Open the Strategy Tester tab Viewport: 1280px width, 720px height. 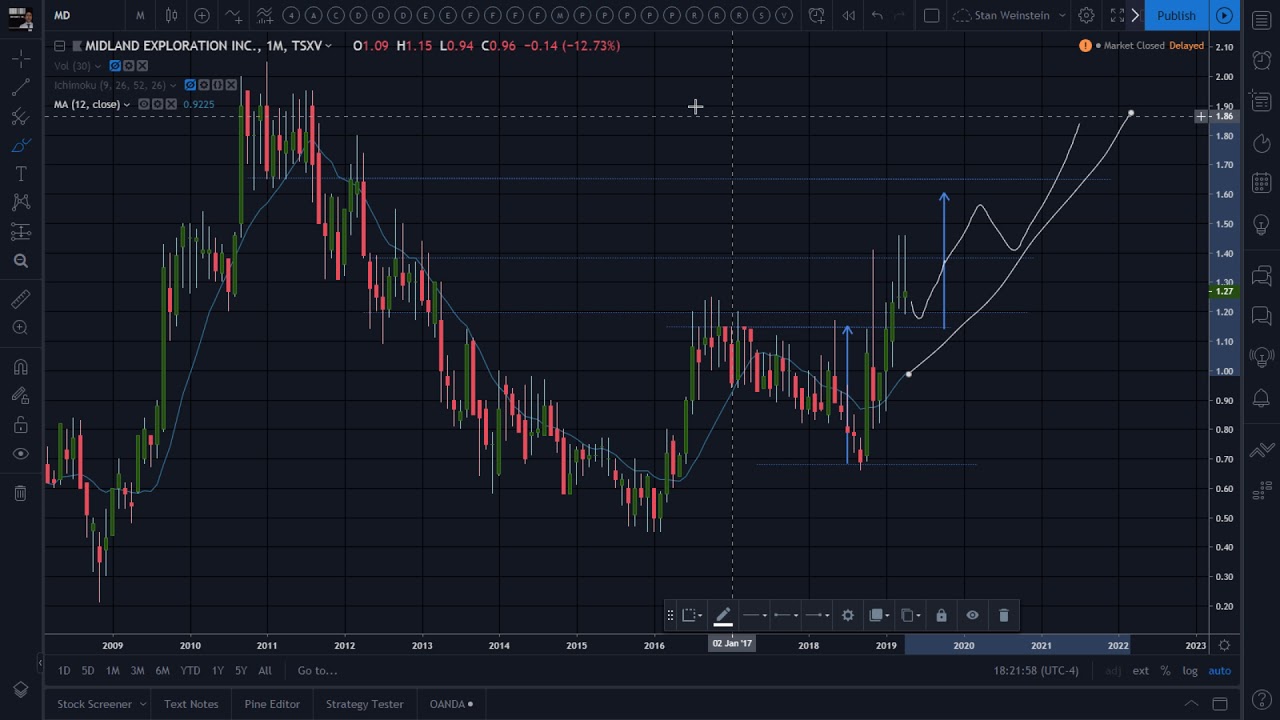click(x=364, y=704)
